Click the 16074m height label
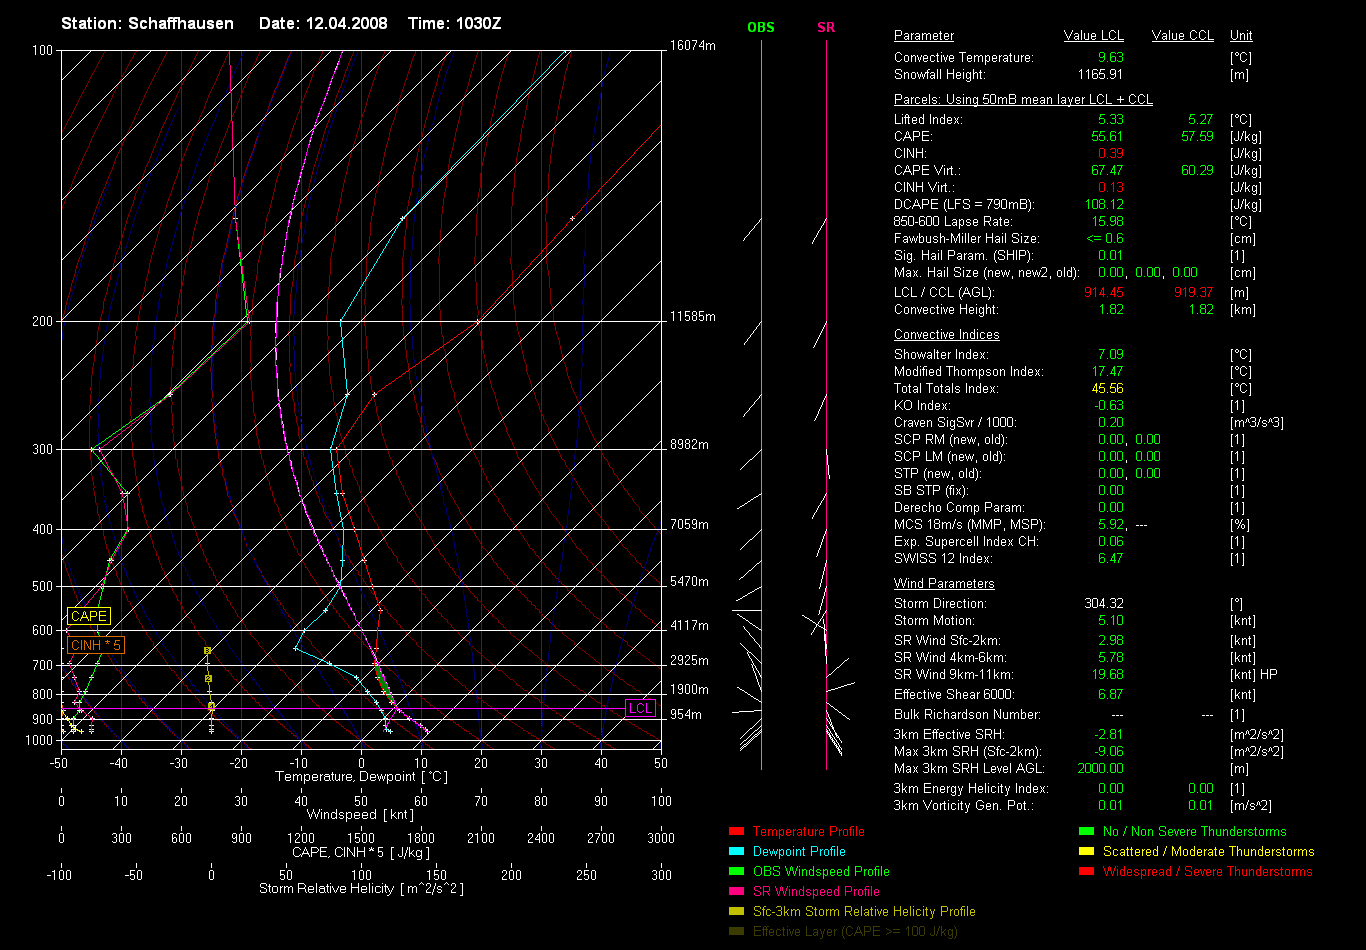Viewport: 1366px width, 950px height. click(x=693, y=46)
